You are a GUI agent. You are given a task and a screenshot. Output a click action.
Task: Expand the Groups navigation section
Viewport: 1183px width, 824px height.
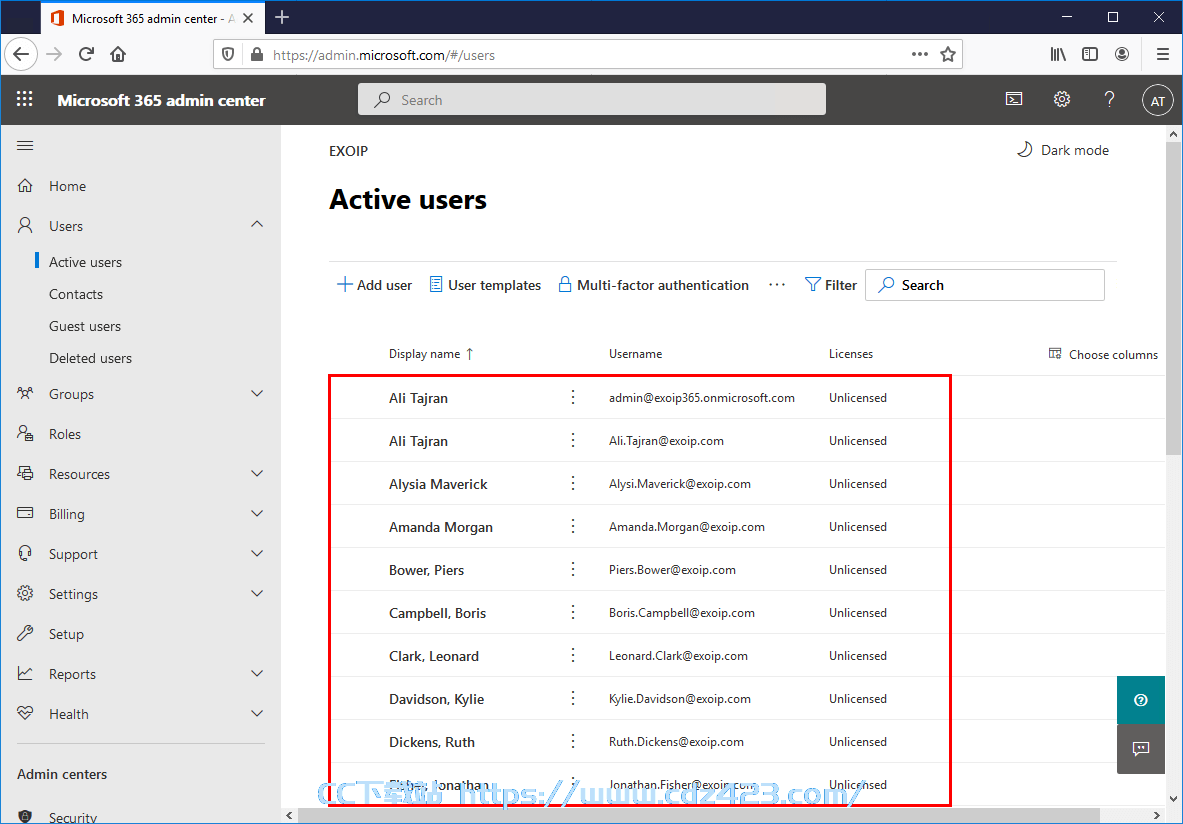257,393
